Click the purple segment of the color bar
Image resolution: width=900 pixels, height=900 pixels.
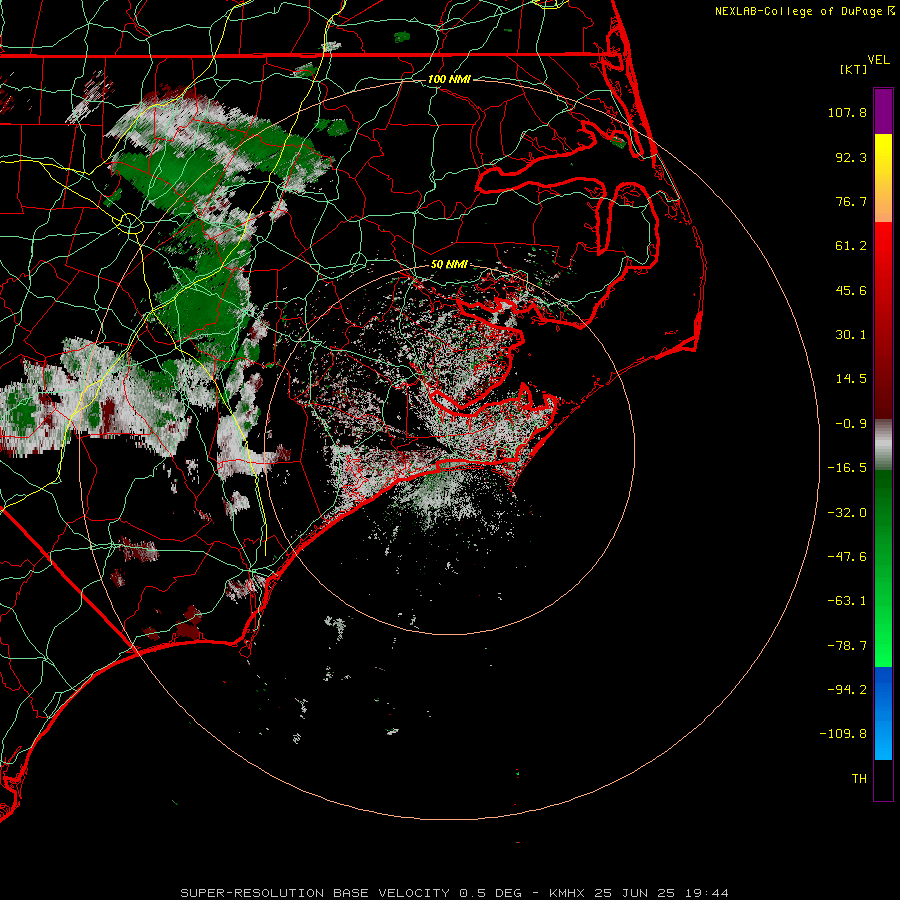[x=883, y=111]
